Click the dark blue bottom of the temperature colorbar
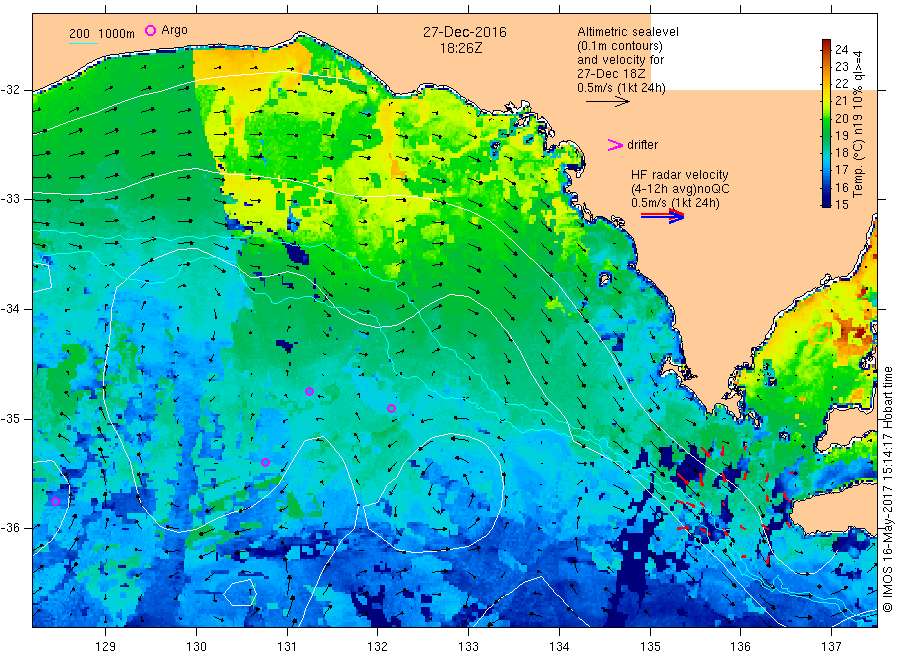 point(827,201)
